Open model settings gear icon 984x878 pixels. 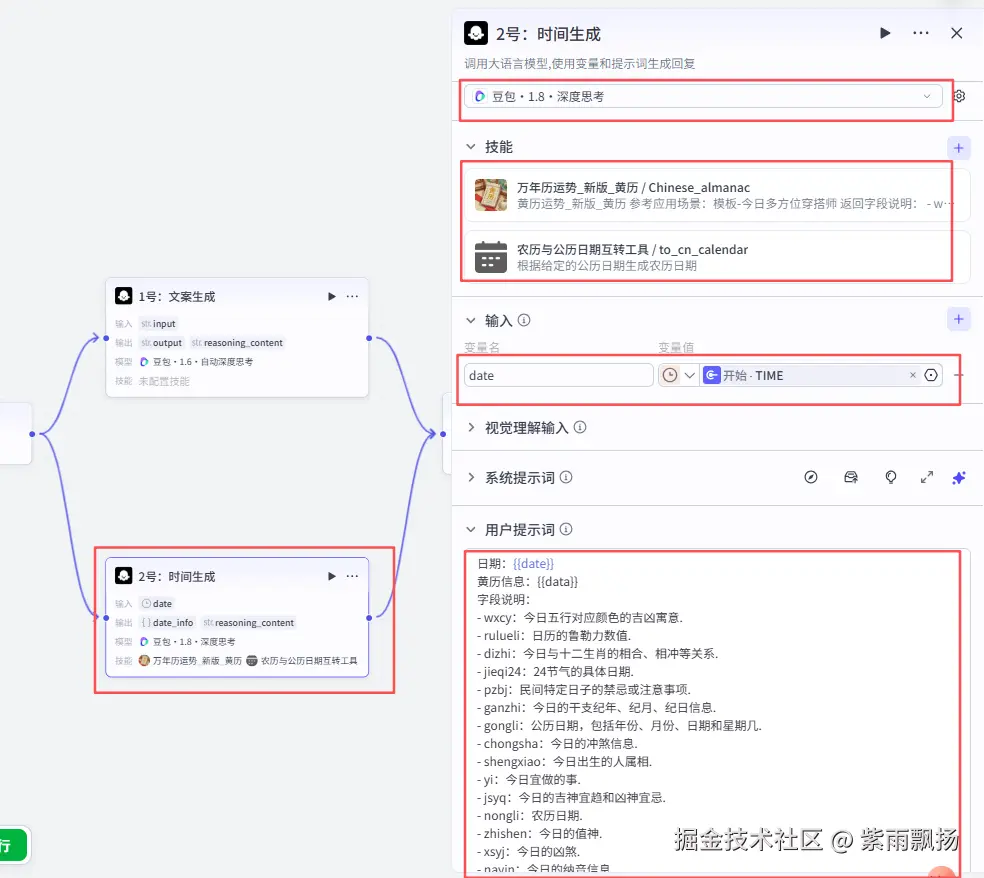click(x=959, y=97)
